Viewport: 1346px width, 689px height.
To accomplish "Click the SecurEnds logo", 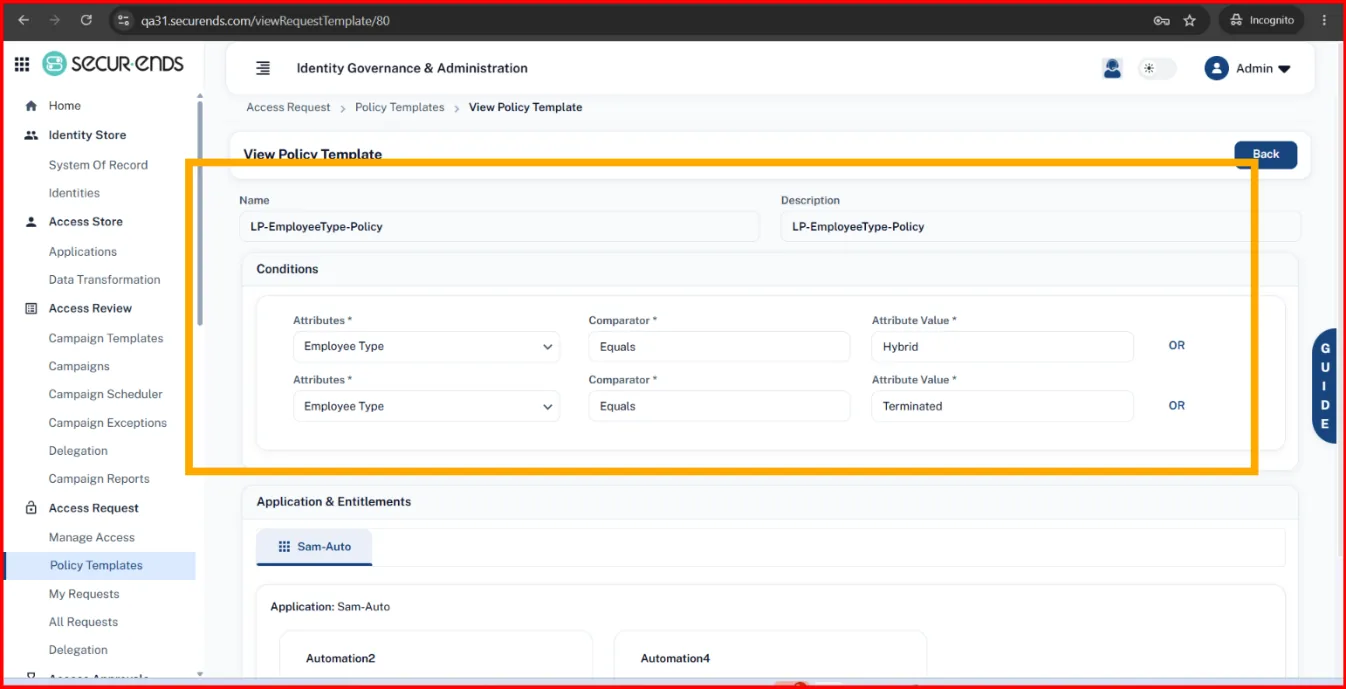I will pos(113,64).
